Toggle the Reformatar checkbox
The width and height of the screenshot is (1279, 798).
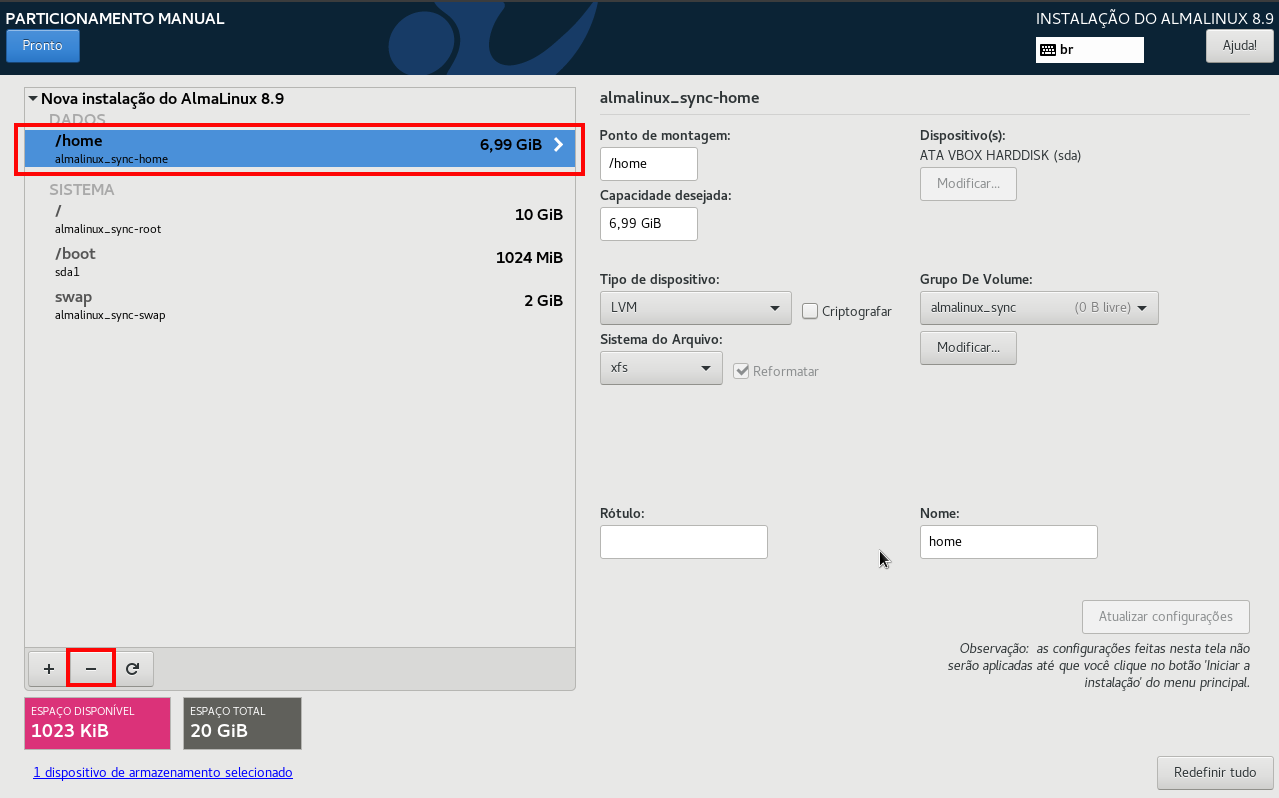741,371
